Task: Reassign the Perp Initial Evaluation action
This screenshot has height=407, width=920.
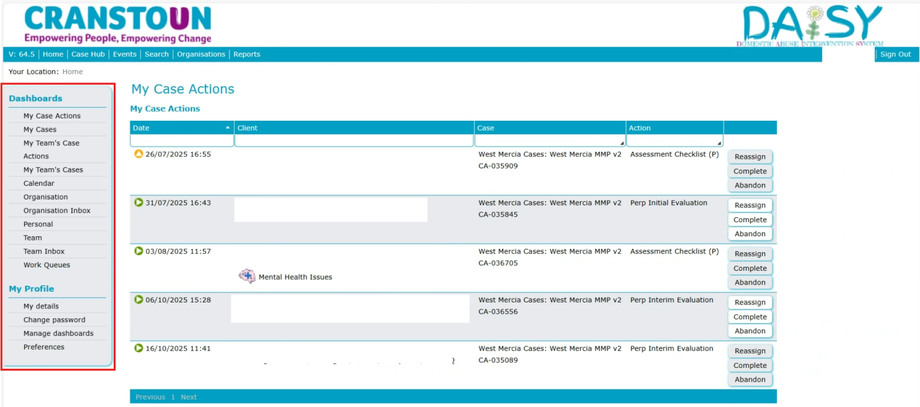Action: point(750,205)
